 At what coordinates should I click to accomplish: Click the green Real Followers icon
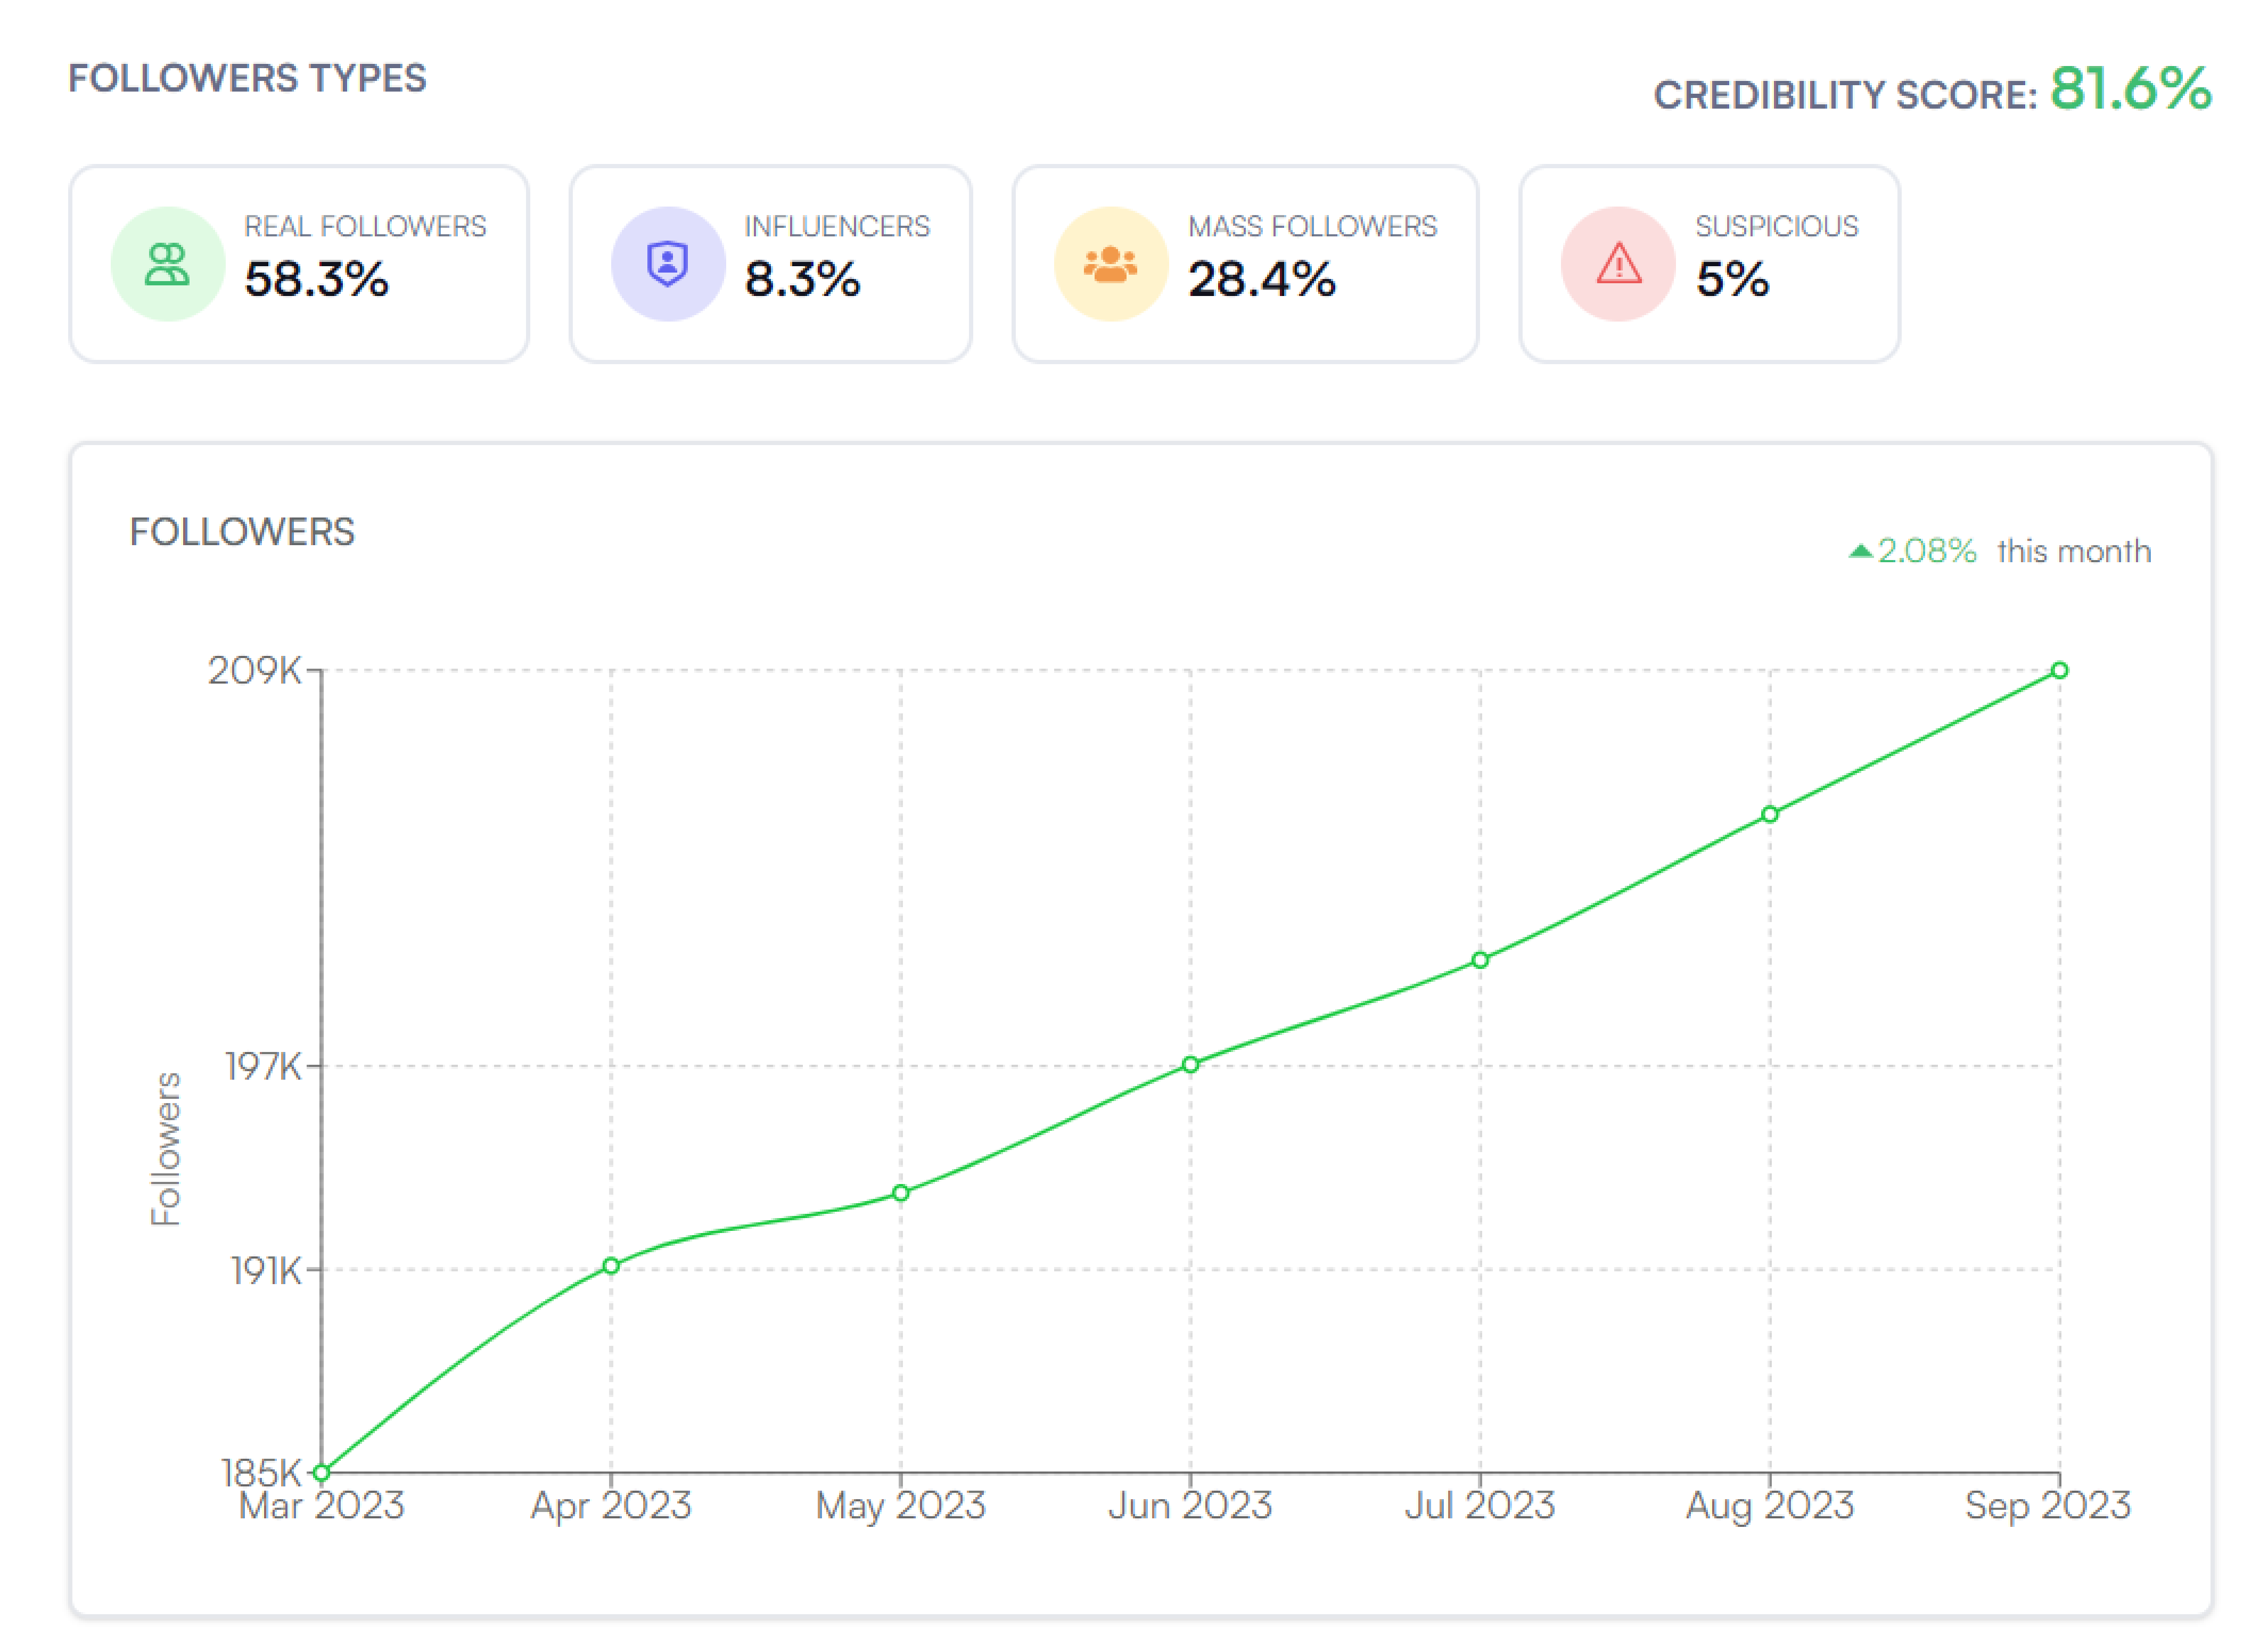coord(167,265)
